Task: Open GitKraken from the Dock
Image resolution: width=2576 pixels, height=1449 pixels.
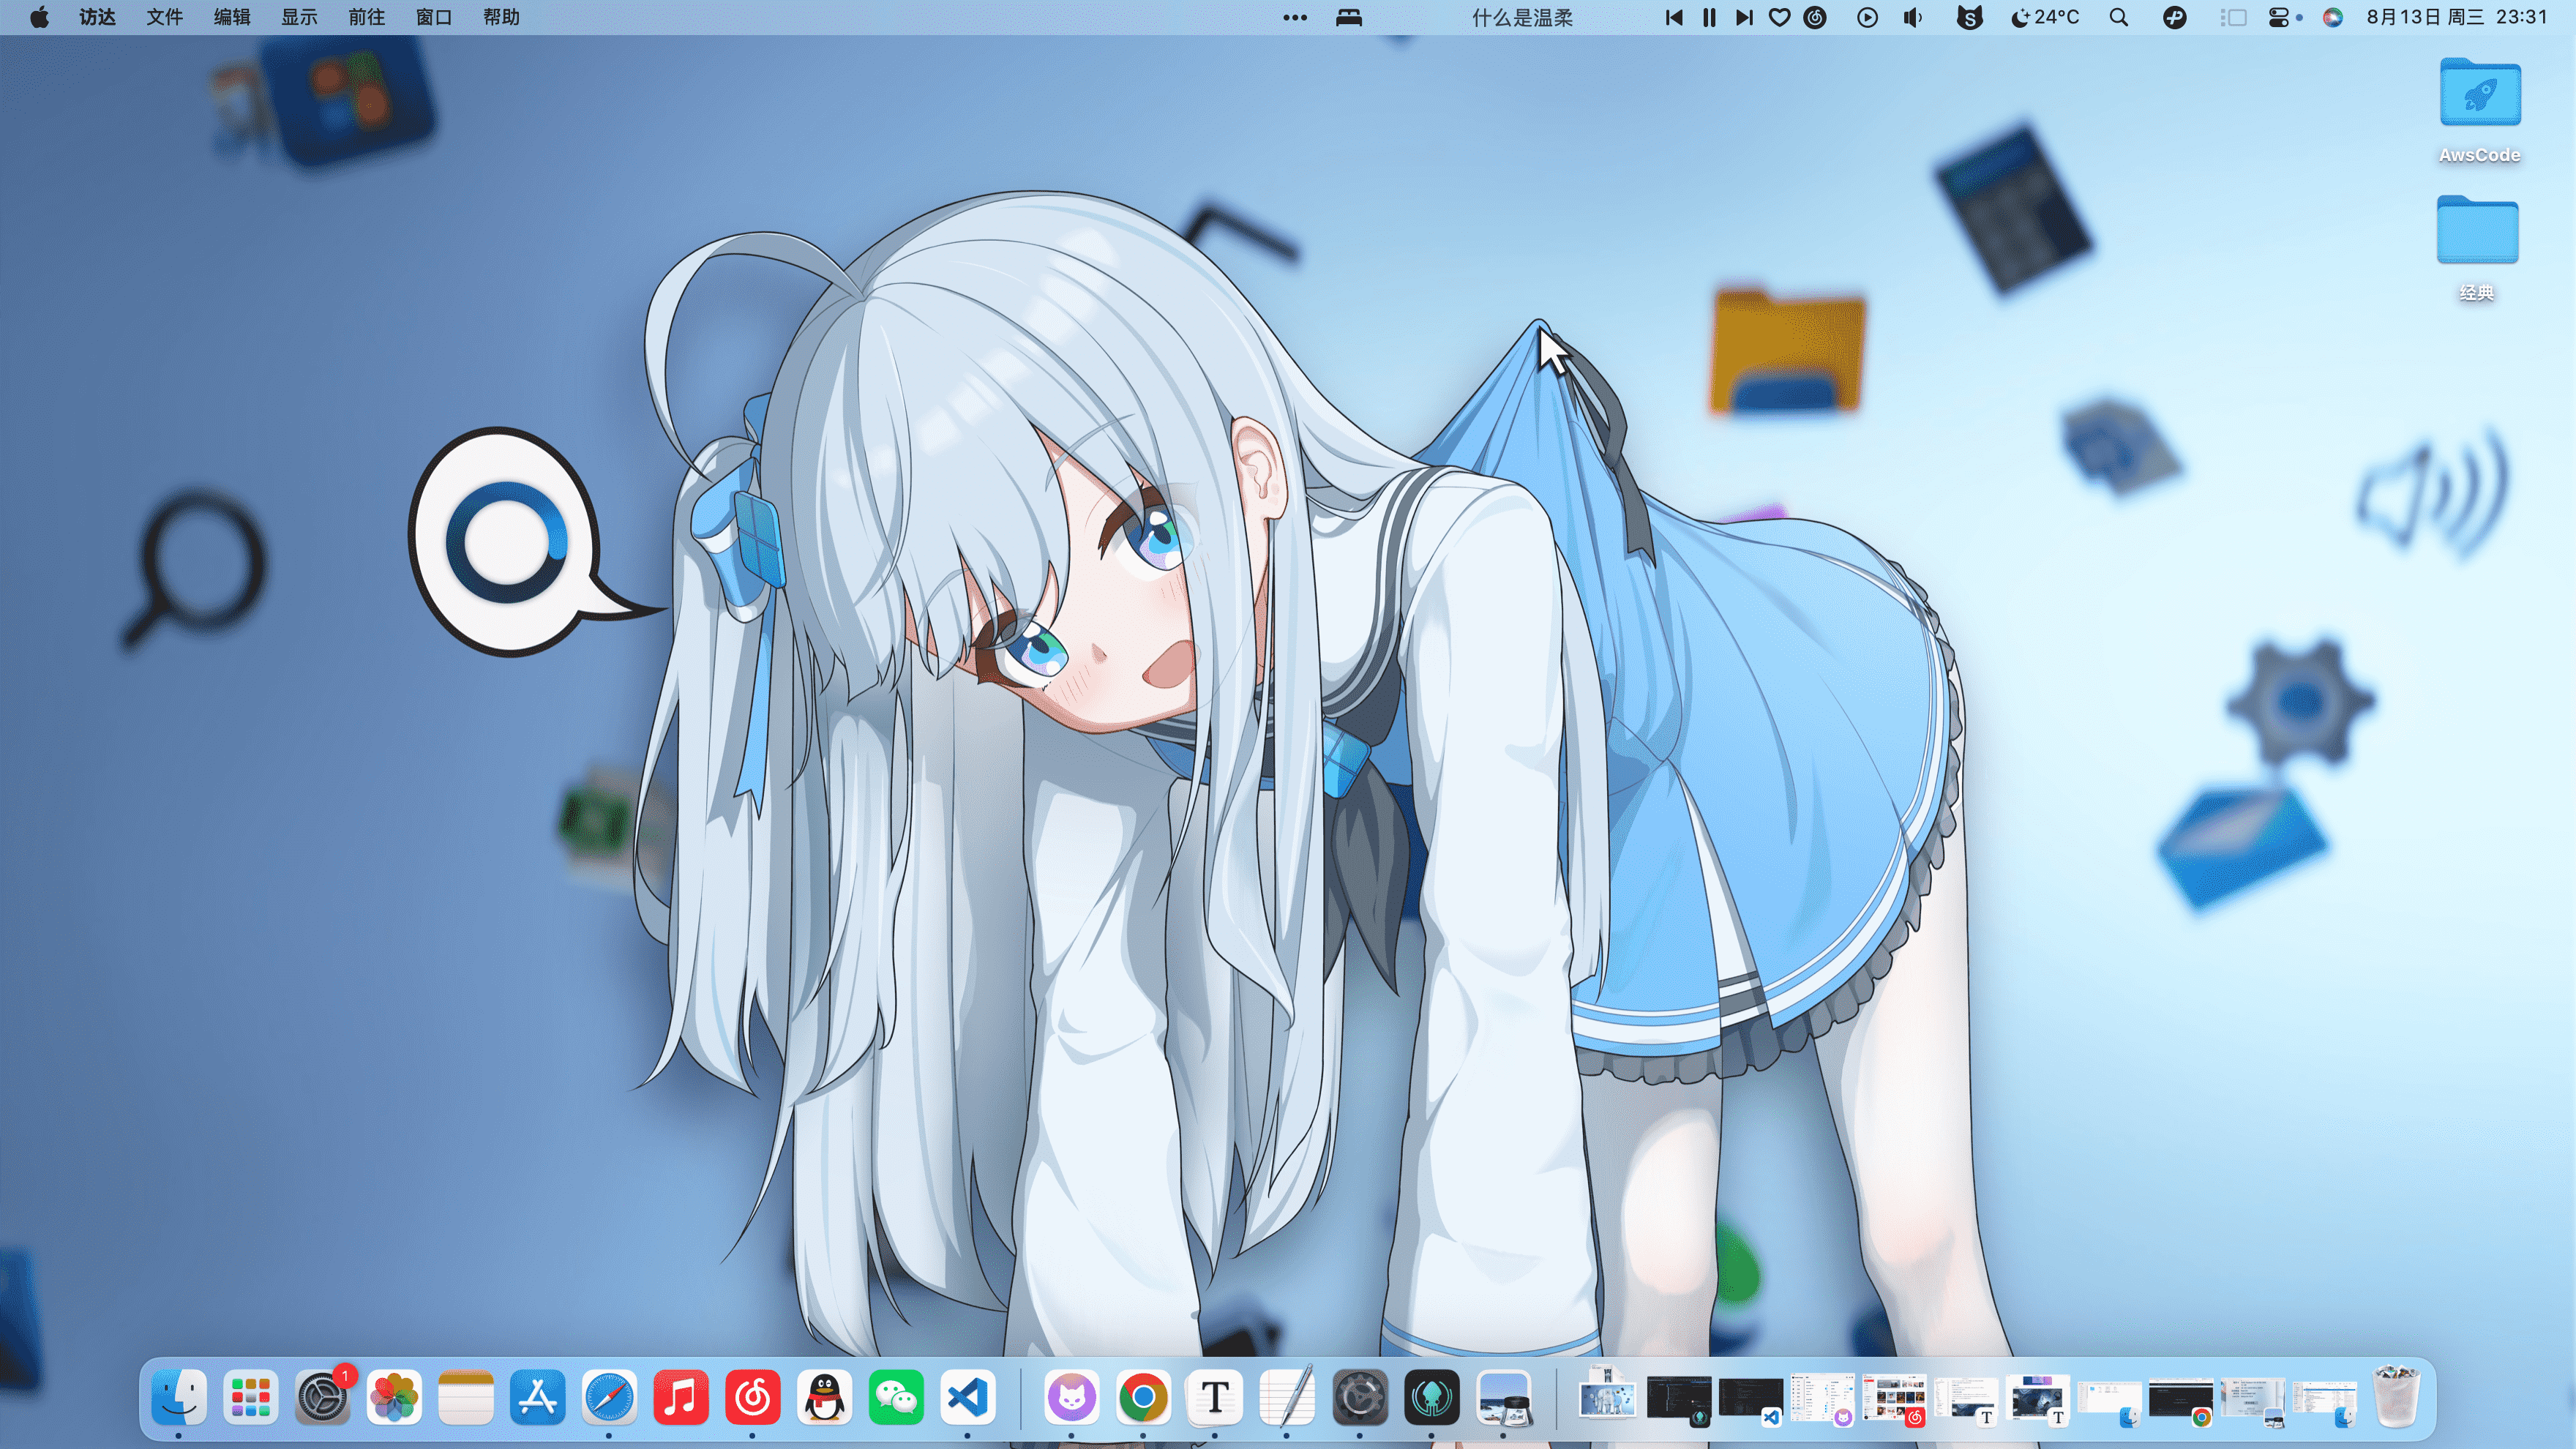Action: tap(1431, 1397)
